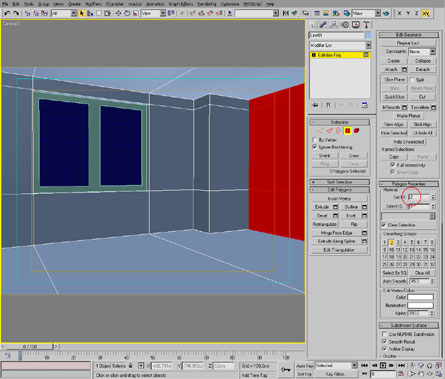This screenshot has width=445, height=379.
Task: Open the Motion command panel tab
Action: coord(345,25)
